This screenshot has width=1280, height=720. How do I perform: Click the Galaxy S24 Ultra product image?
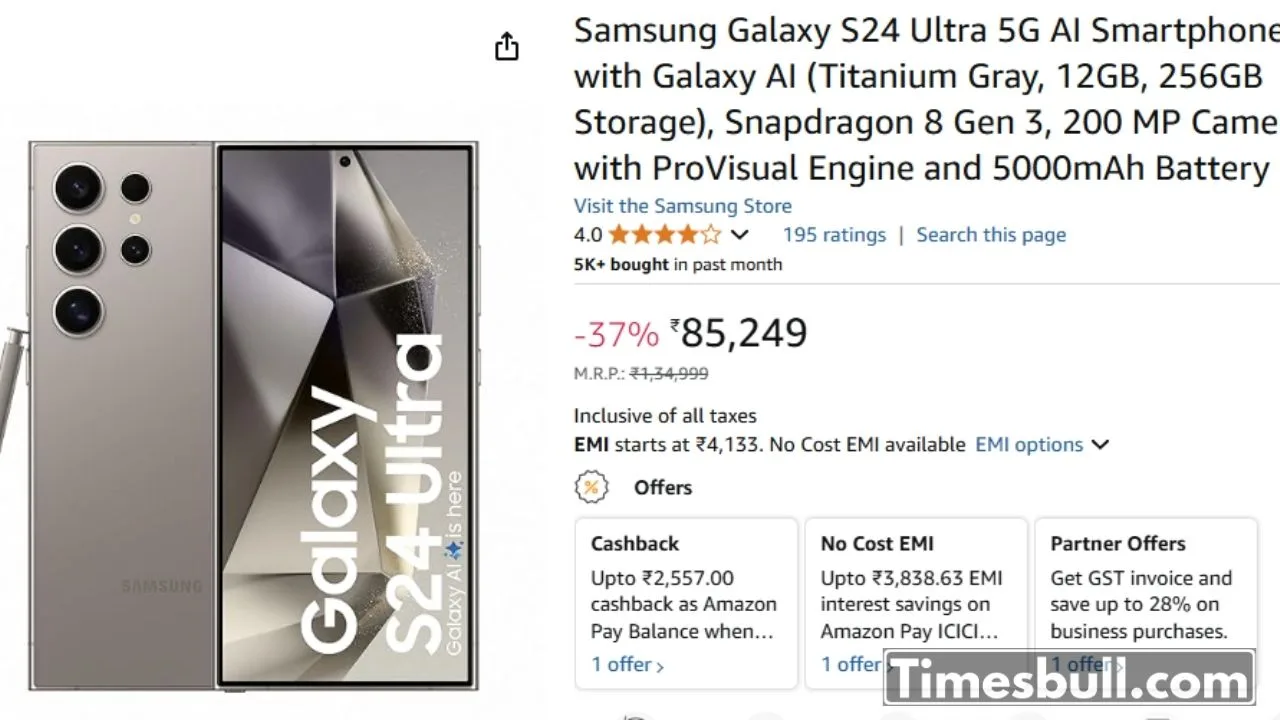(254, 415)
